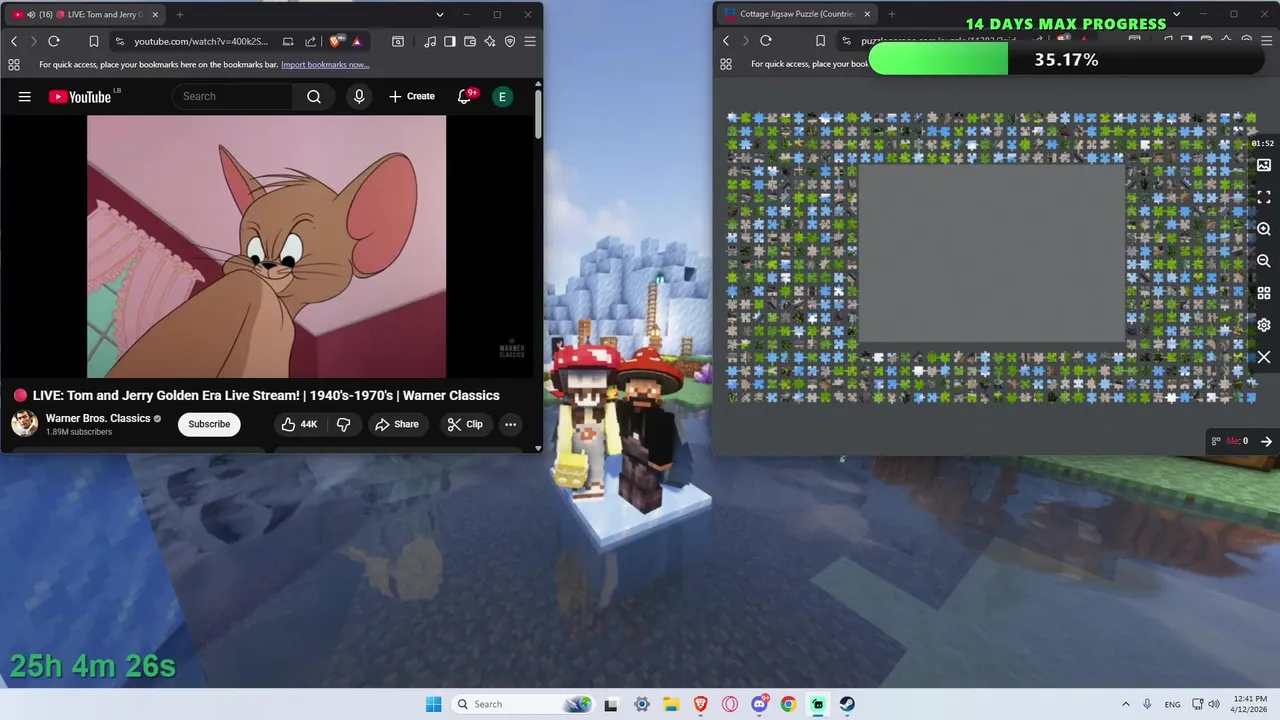
Task: Open tab list dropdown in YouTube window
Action: pos(440,15)
